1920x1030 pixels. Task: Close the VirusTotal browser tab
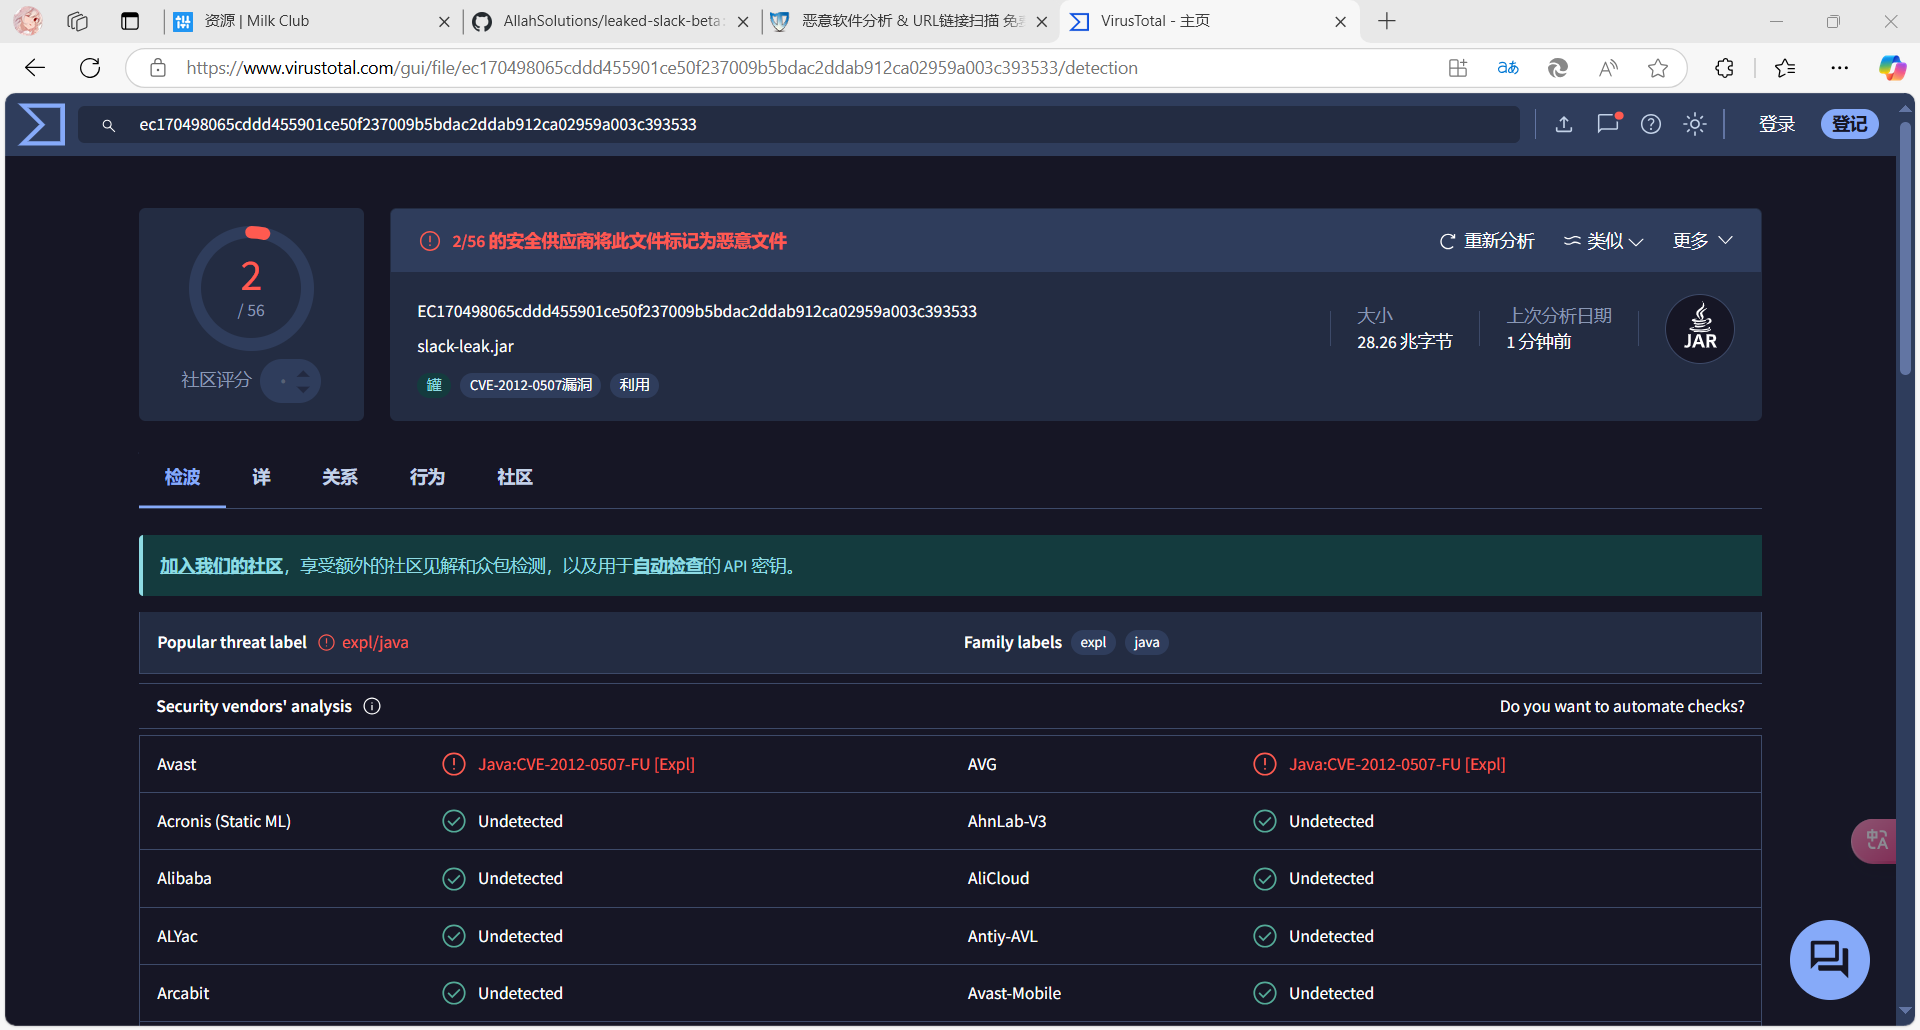coord(1341,21)
